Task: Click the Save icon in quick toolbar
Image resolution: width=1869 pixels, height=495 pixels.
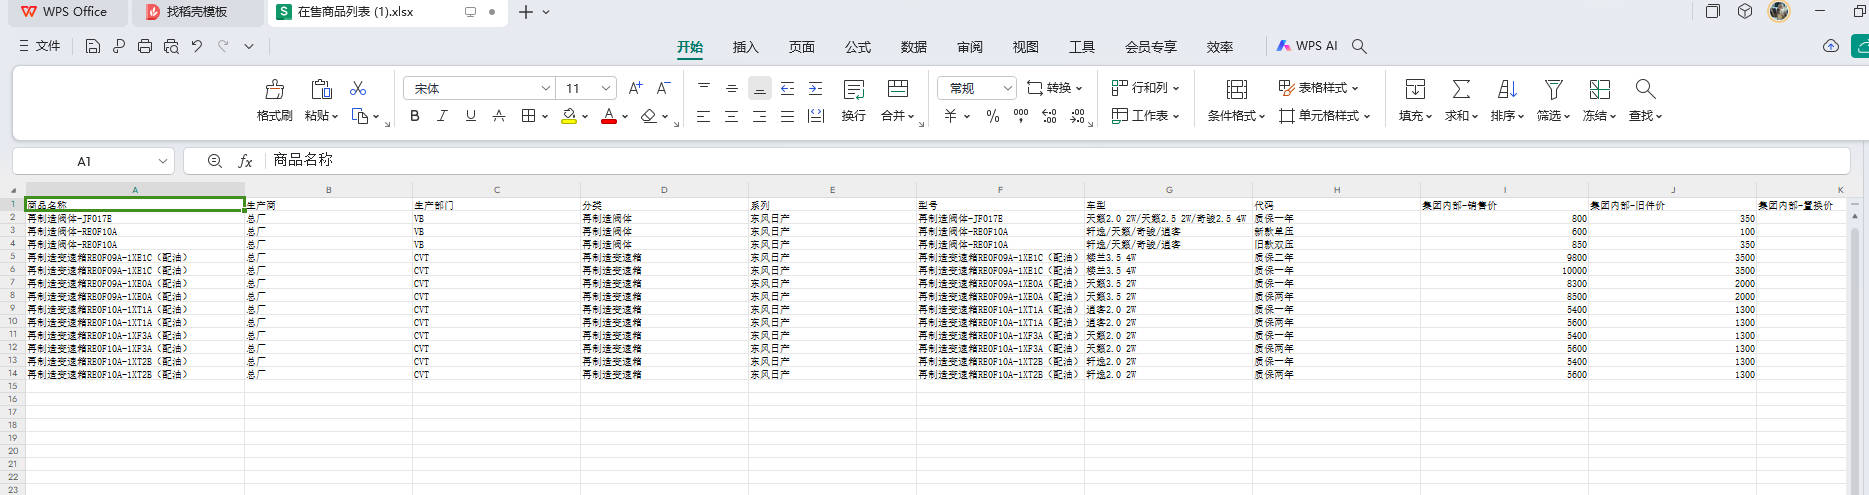Action: (x=93, y=46)
